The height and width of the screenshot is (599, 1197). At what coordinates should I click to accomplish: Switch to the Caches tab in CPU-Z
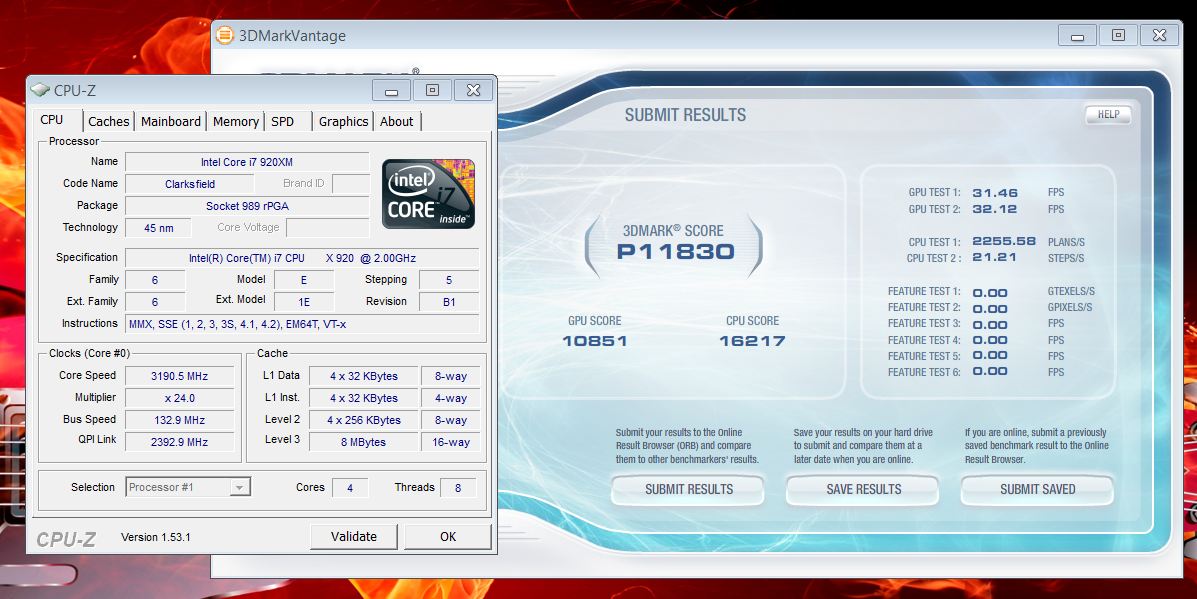point(108,121)
